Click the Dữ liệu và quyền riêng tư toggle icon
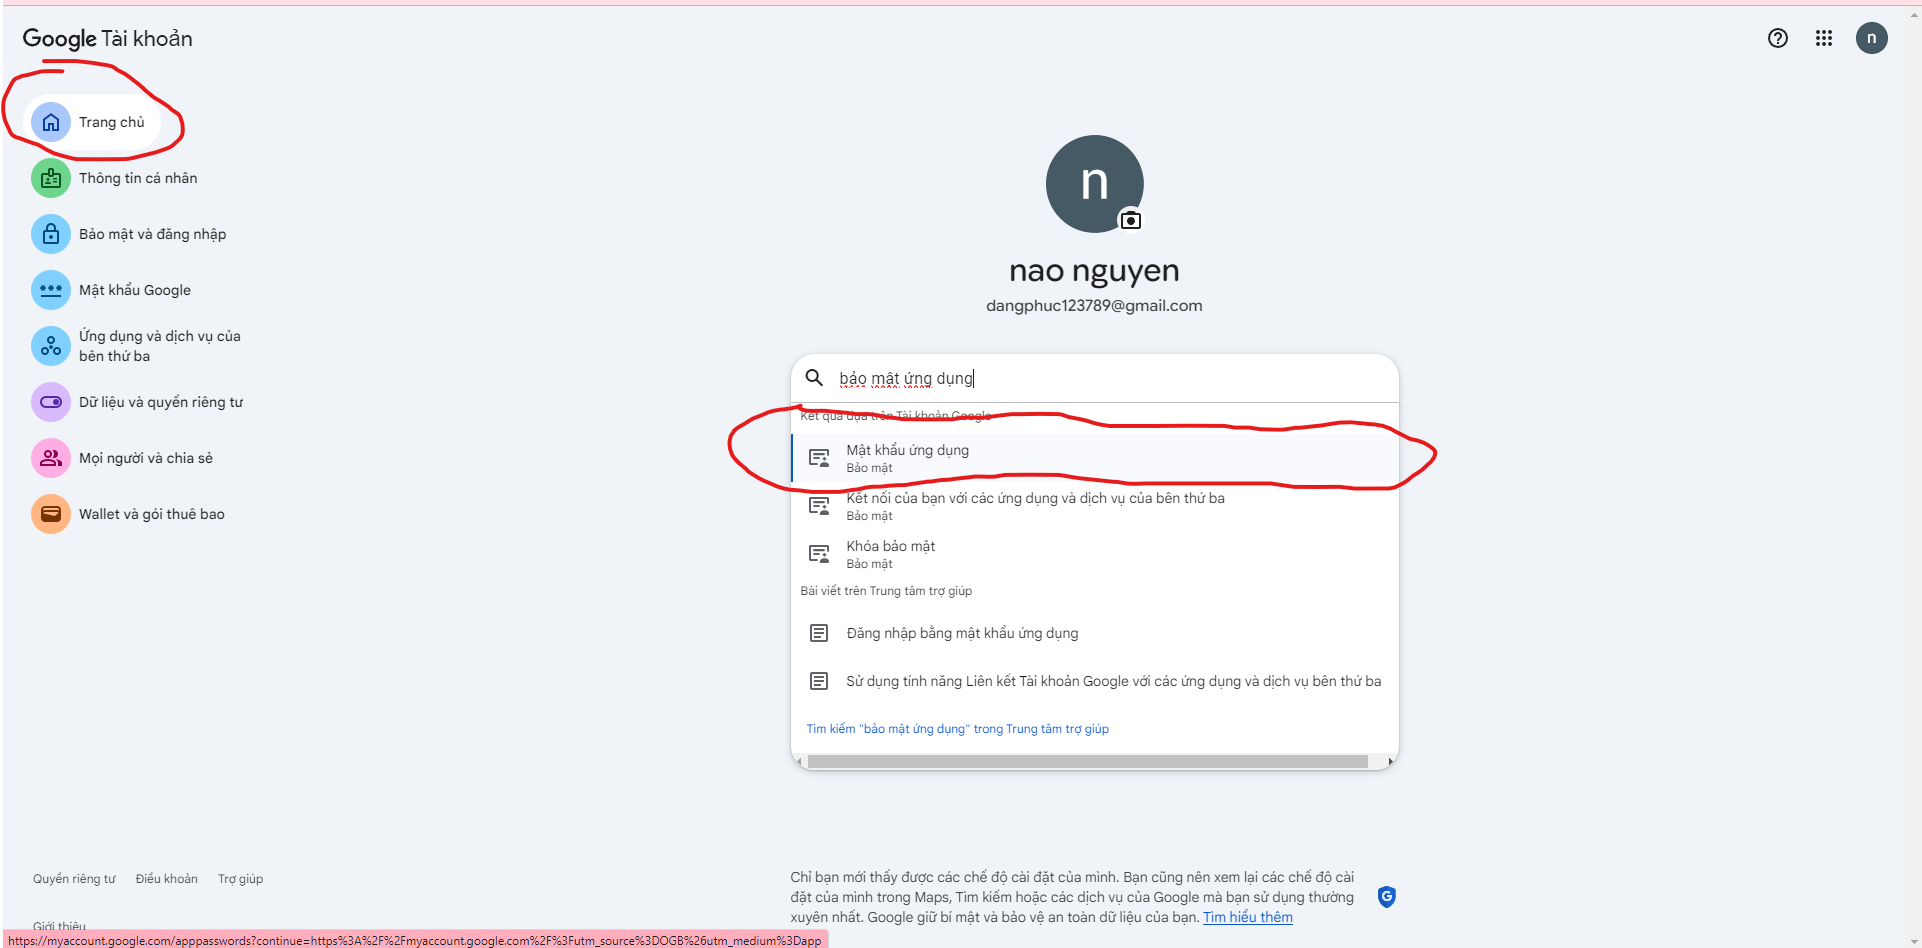 coord(51,402)
